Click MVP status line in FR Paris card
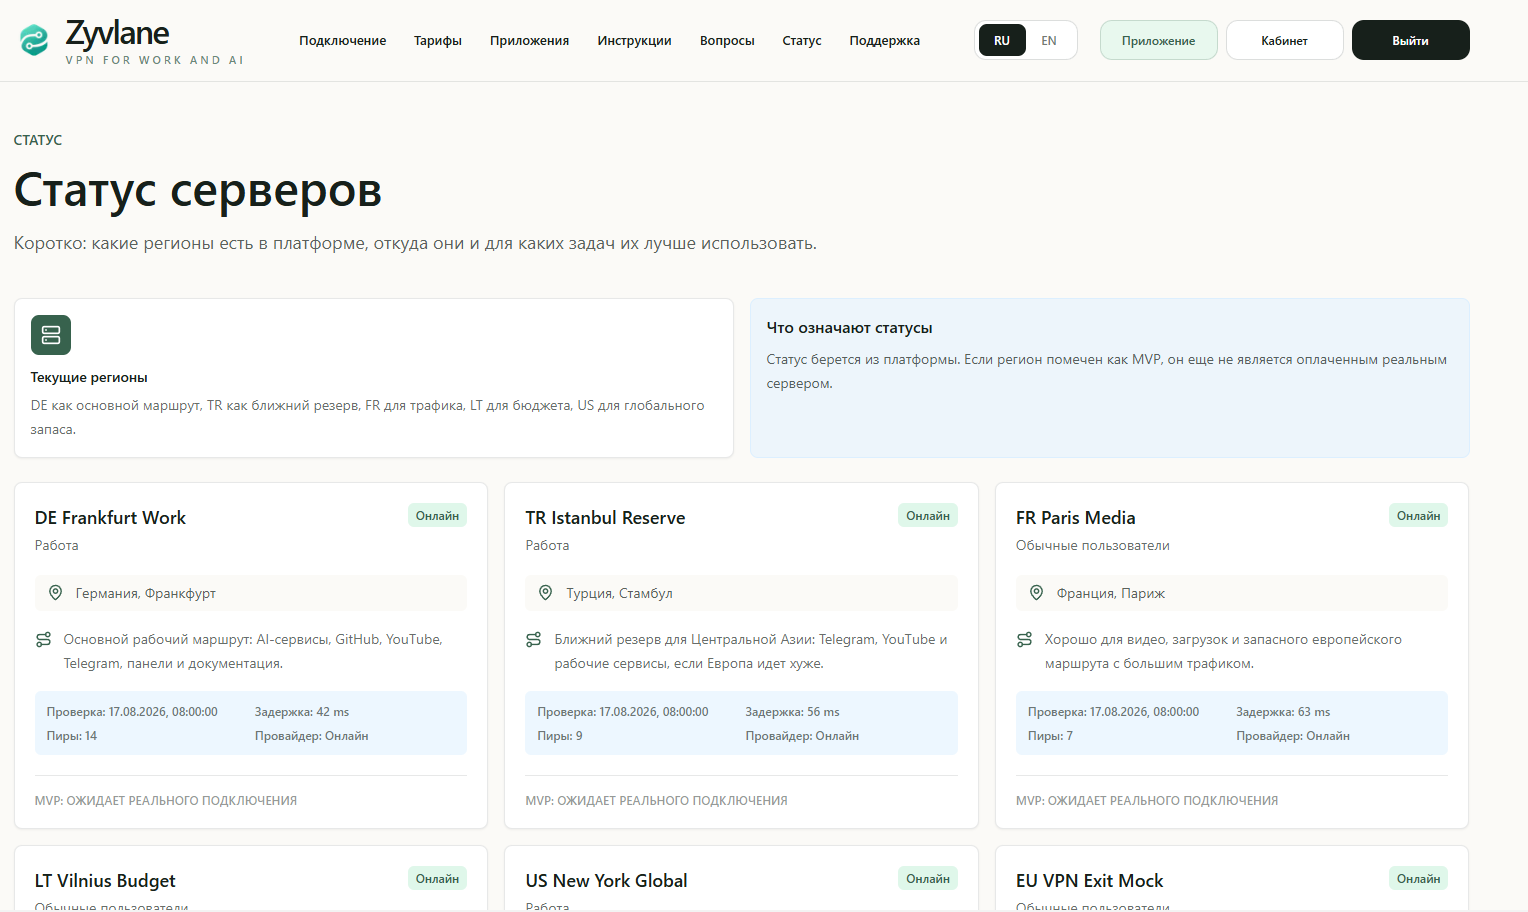Screen dimensions: 1528x912 click(1147, 801)
